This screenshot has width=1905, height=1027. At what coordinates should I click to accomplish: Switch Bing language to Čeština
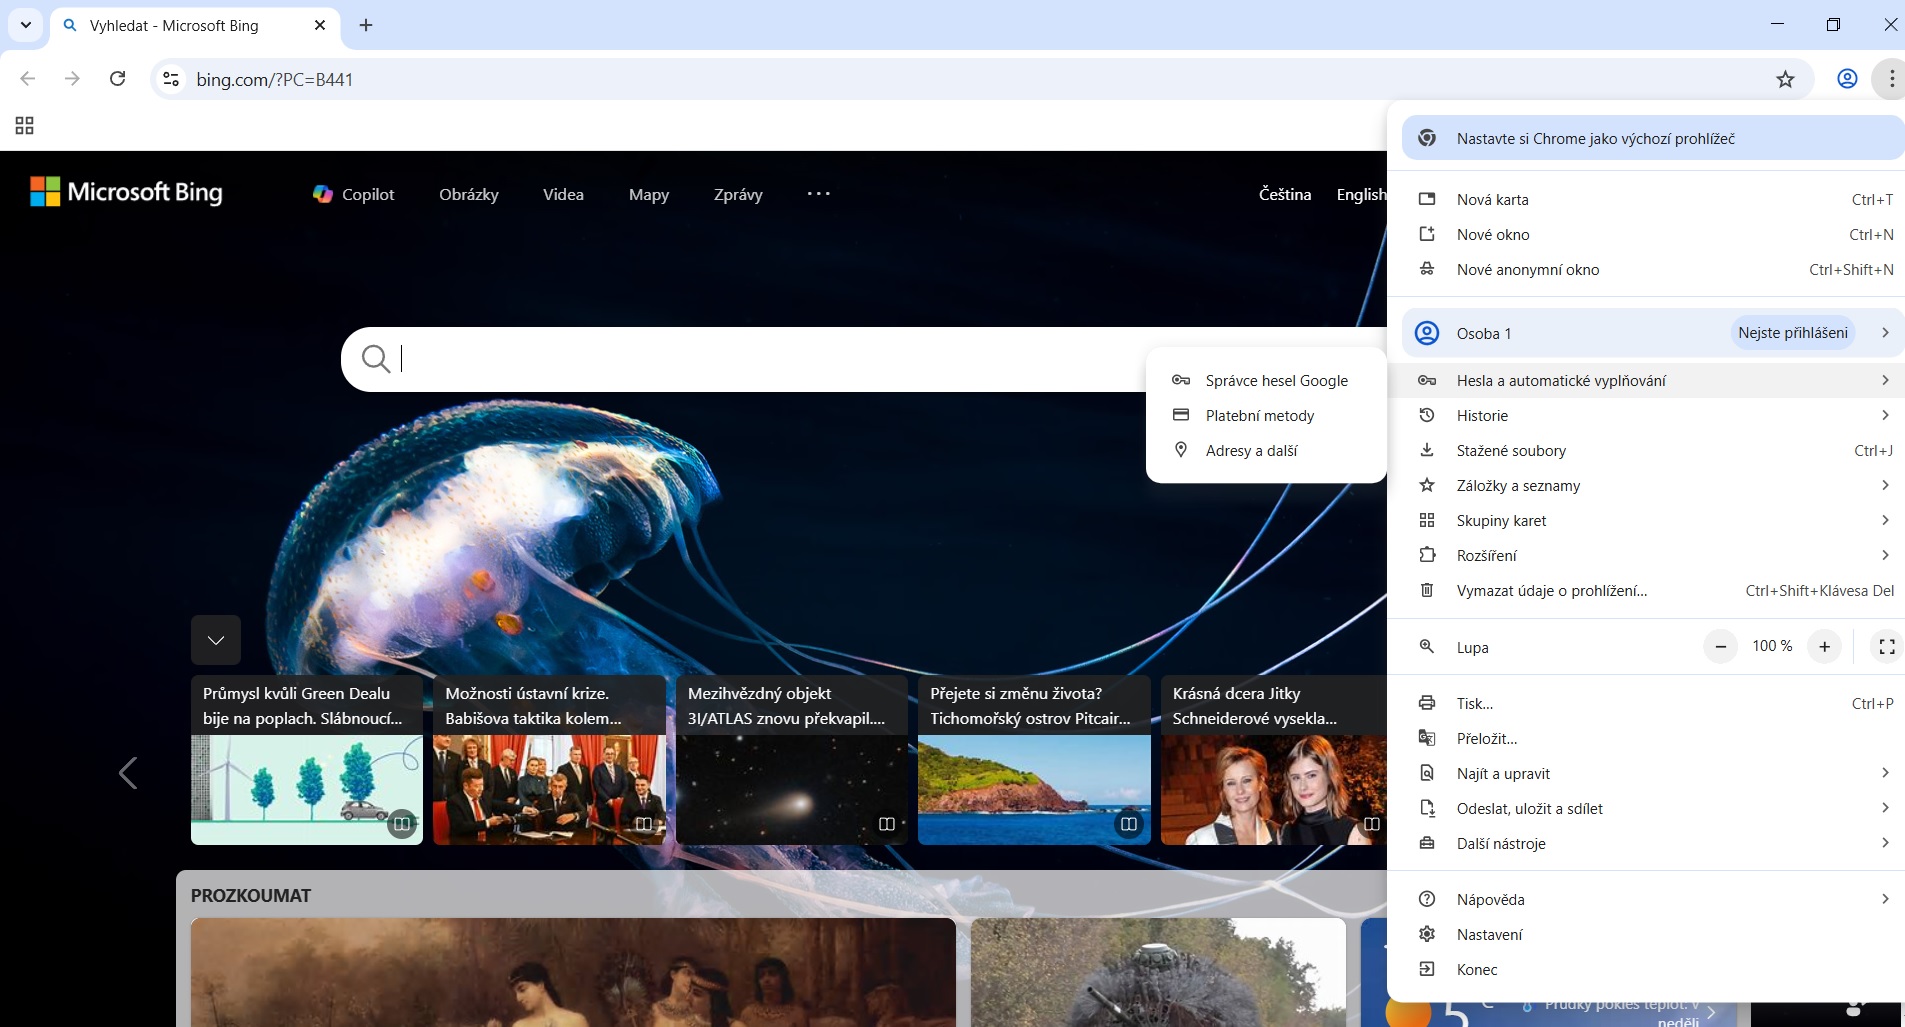click(x=1284, y=194)
